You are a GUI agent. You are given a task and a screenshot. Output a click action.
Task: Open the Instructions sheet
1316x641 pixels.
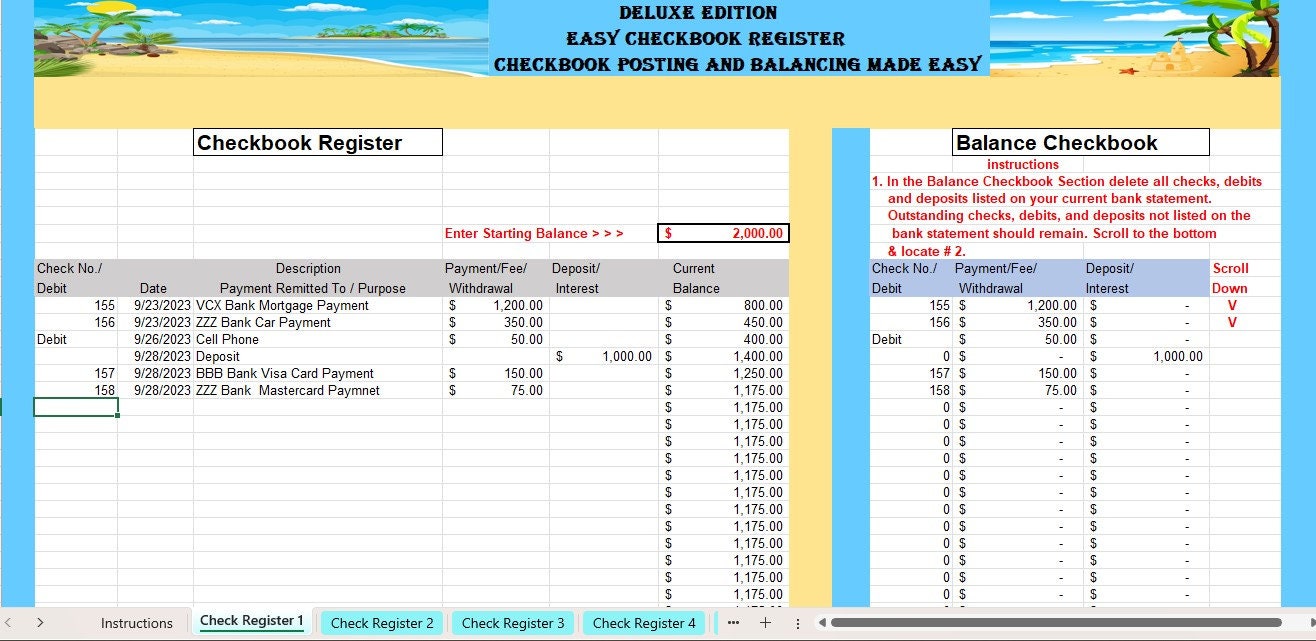tap(137, 623)
